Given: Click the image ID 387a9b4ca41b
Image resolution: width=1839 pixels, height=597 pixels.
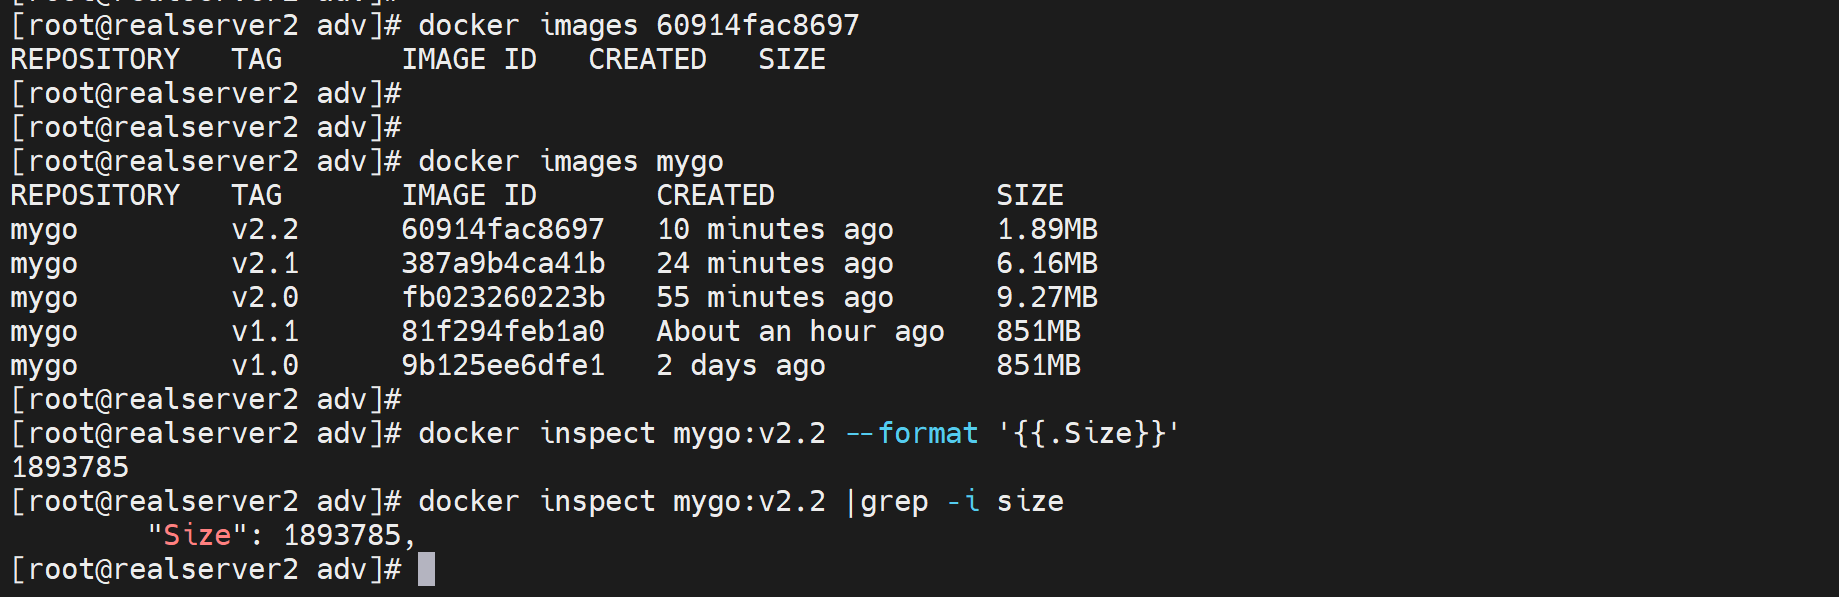Looking at the screenshot, I should pyautogui.click(x=502, y=263).
